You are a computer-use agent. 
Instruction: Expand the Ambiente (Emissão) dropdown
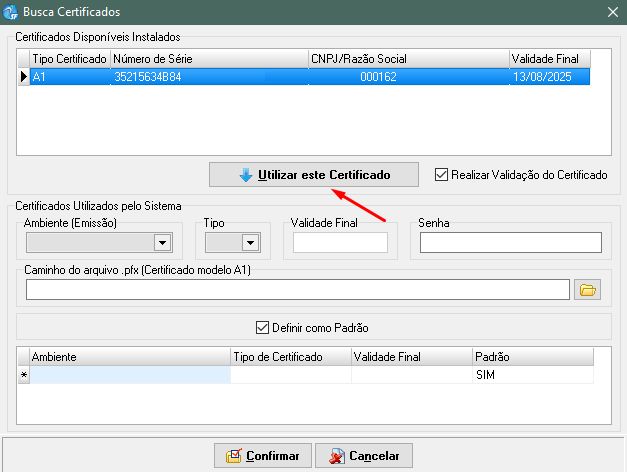[x=161, y=242]
